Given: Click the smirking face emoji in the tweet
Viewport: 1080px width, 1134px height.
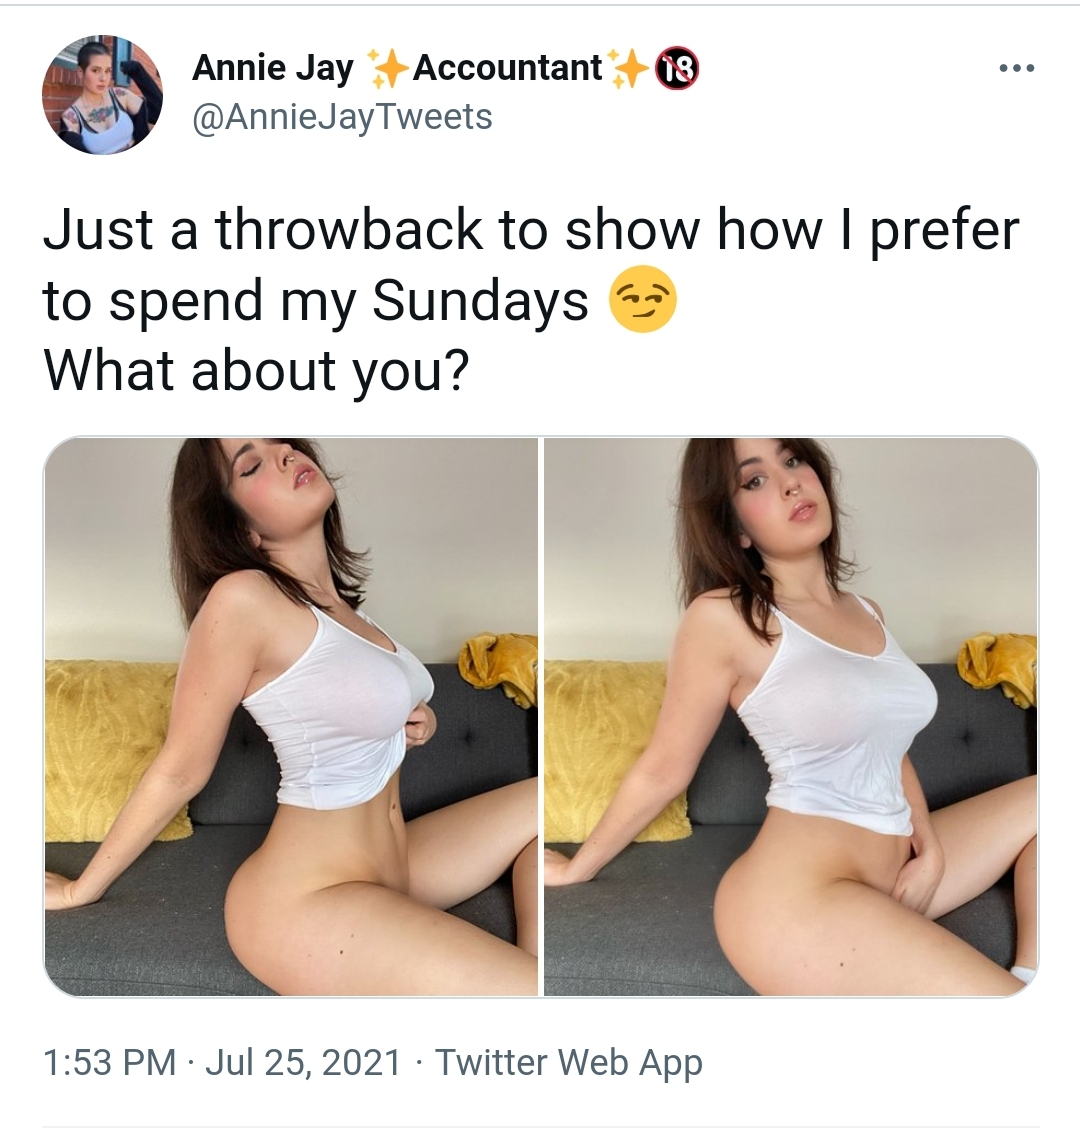Looking at the screenshot, I should click(x=643, y=300).
